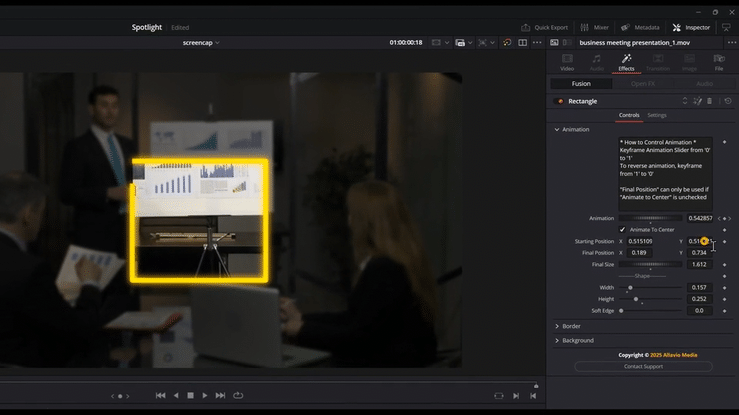This screenshot has width=739, height=415.
Task: Switch to the Video inspector tab
Action: 567,62
